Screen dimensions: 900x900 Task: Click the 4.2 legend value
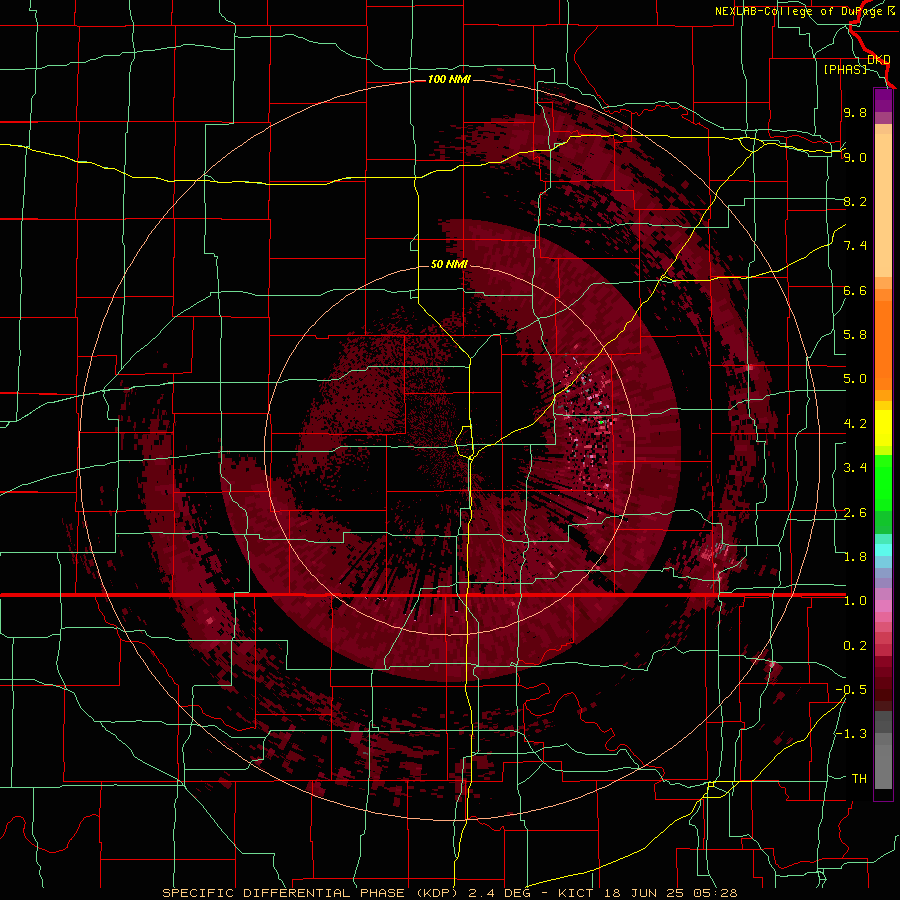point(855,424)
